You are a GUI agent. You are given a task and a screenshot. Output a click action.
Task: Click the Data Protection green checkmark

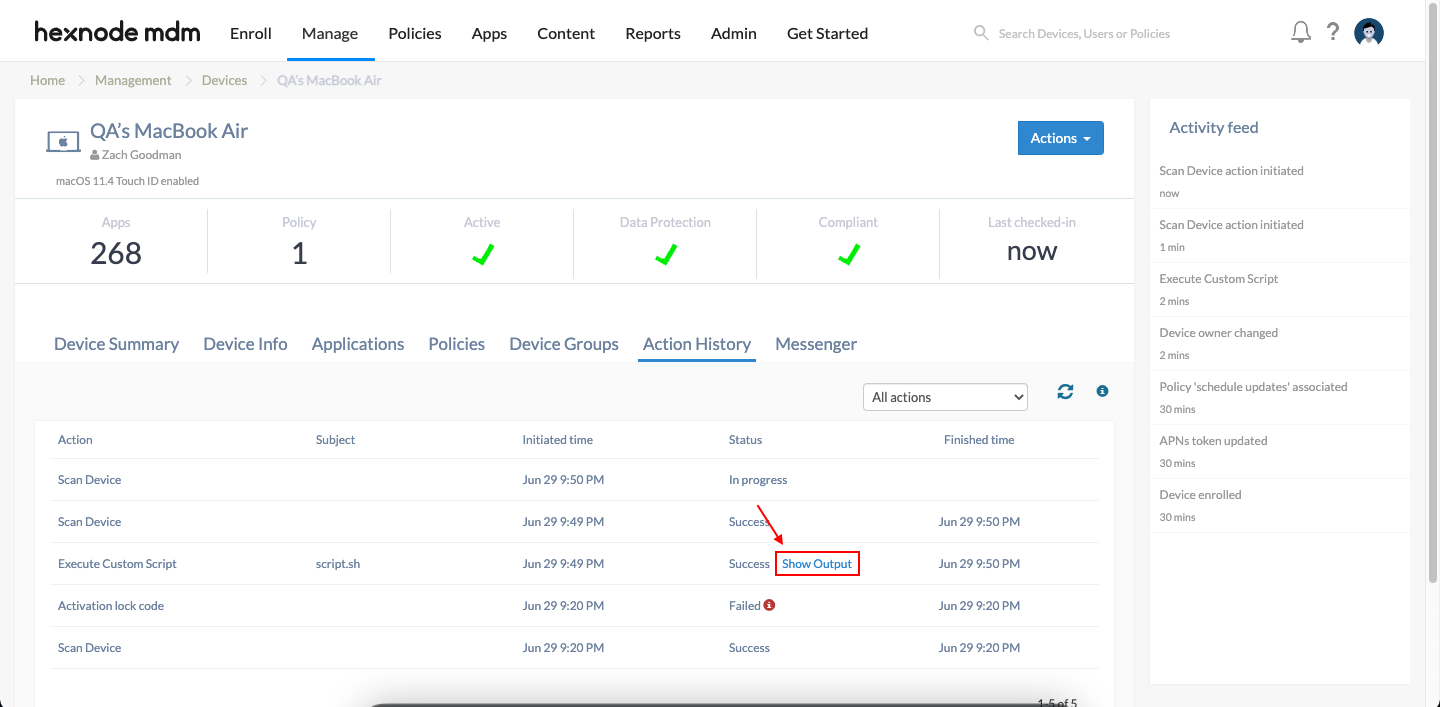coord(665,256)
